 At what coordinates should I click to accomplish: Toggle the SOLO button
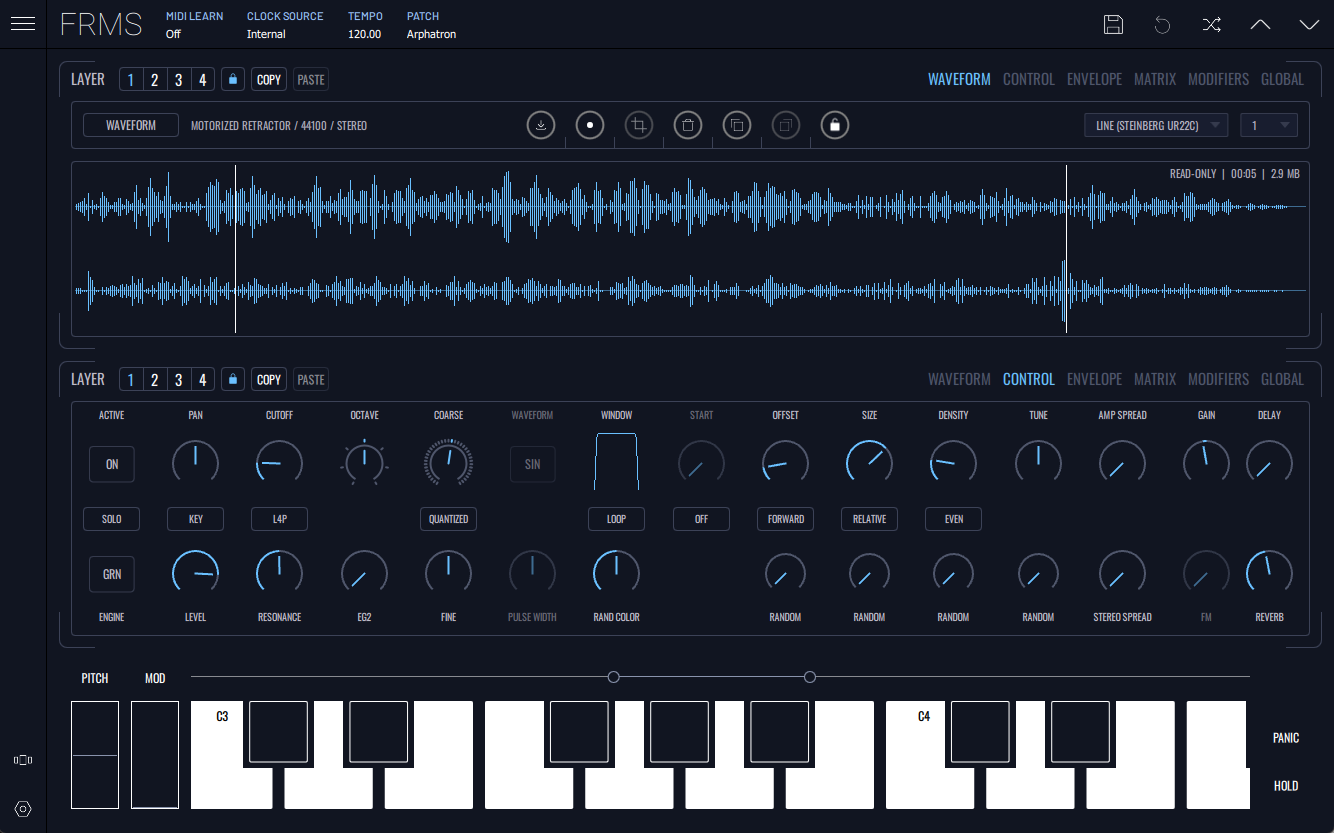pos(112,519)
